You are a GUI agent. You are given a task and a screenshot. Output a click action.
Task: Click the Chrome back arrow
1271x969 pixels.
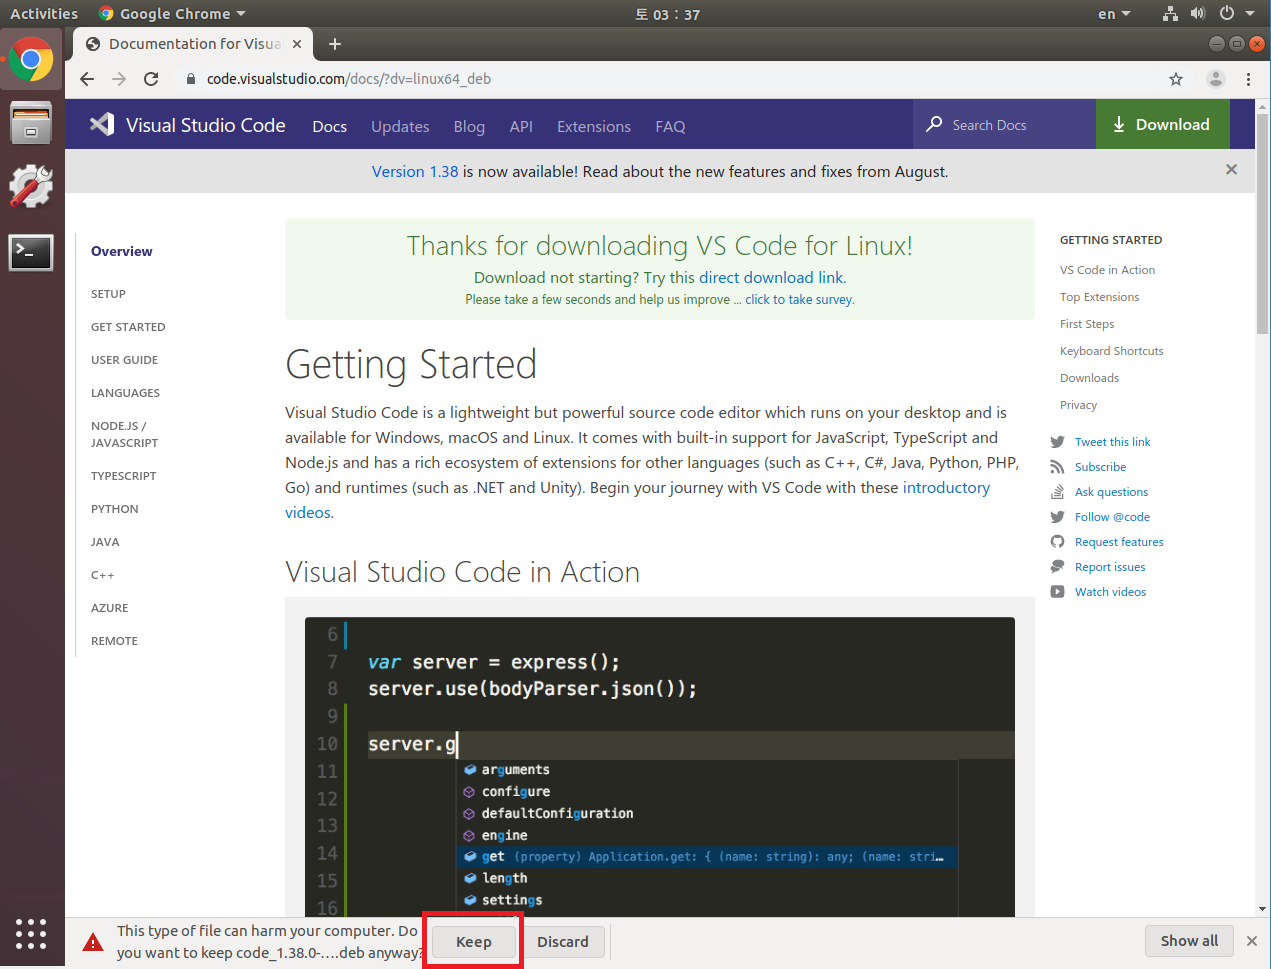[87, 79]
